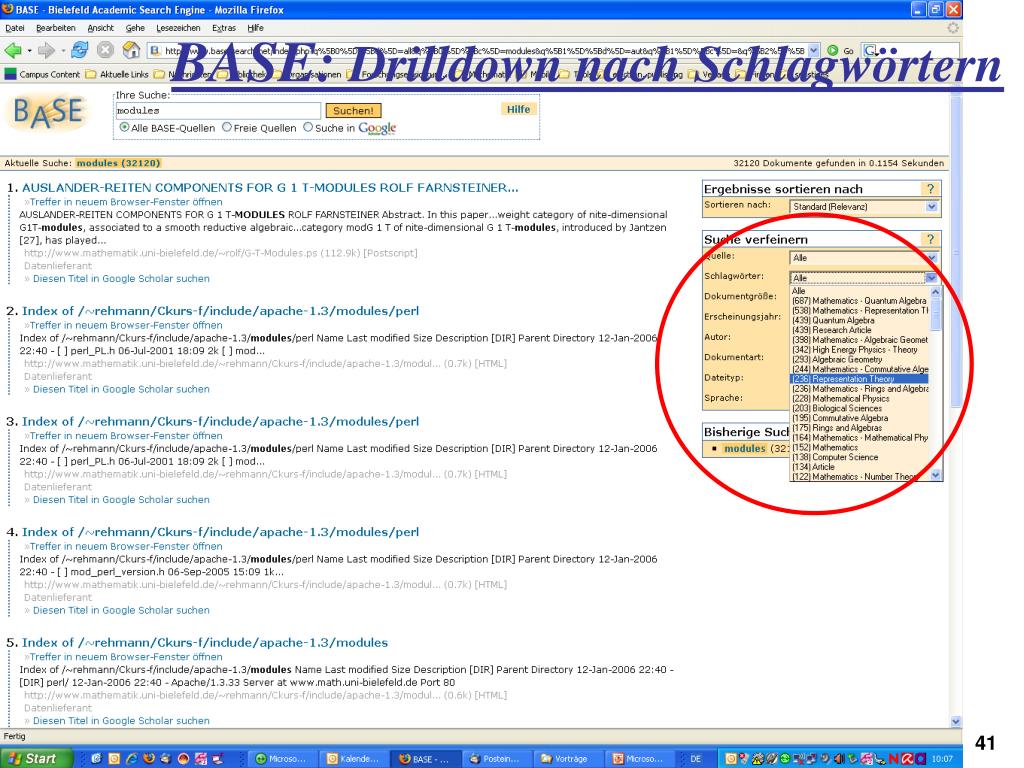Click the red N icon in the system tray
1024x768 pixels.
point(893,758)
